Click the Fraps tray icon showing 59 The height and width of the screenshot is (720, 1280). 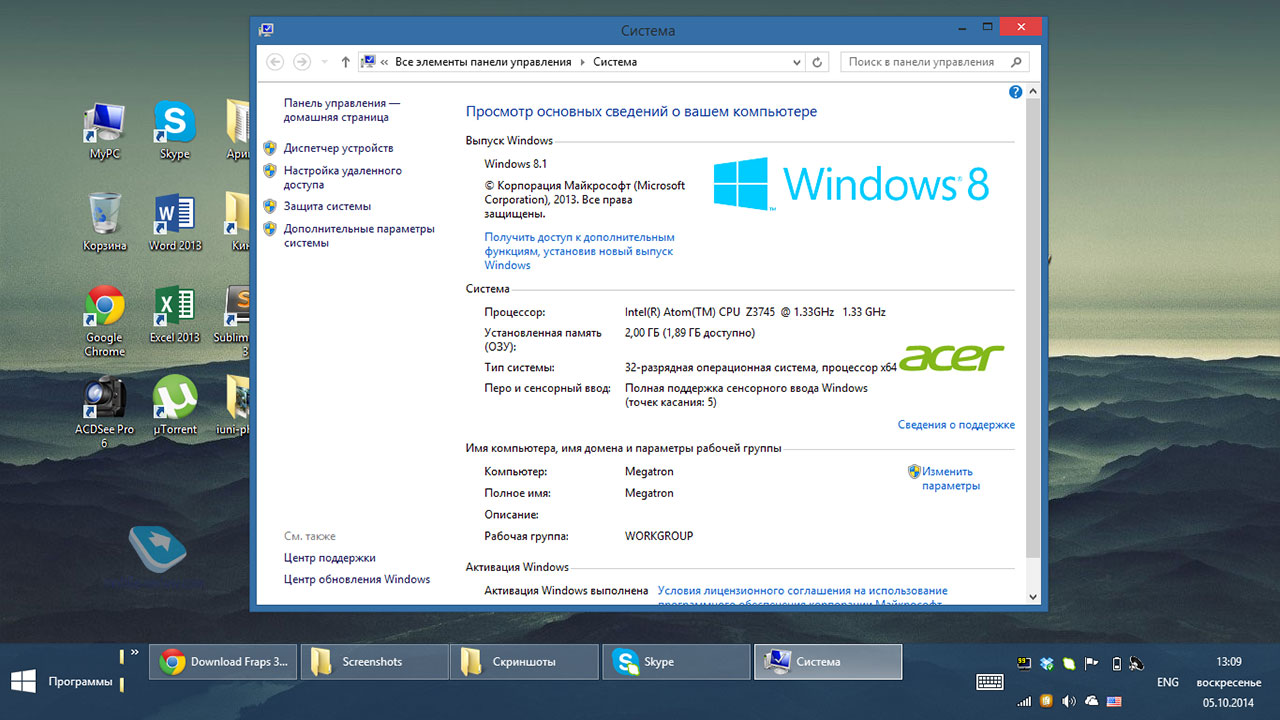pos(1025,663)
